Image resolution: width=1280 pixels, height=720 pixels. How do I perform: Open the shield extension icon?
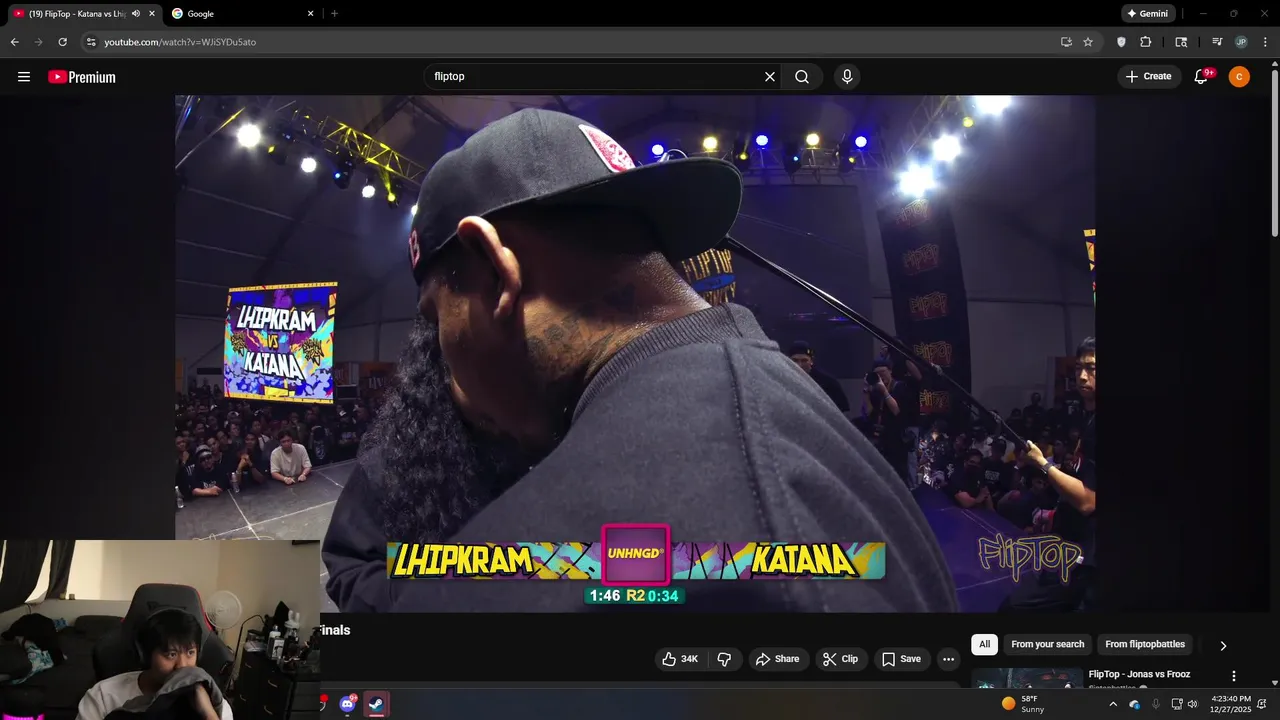(1121, 42)
